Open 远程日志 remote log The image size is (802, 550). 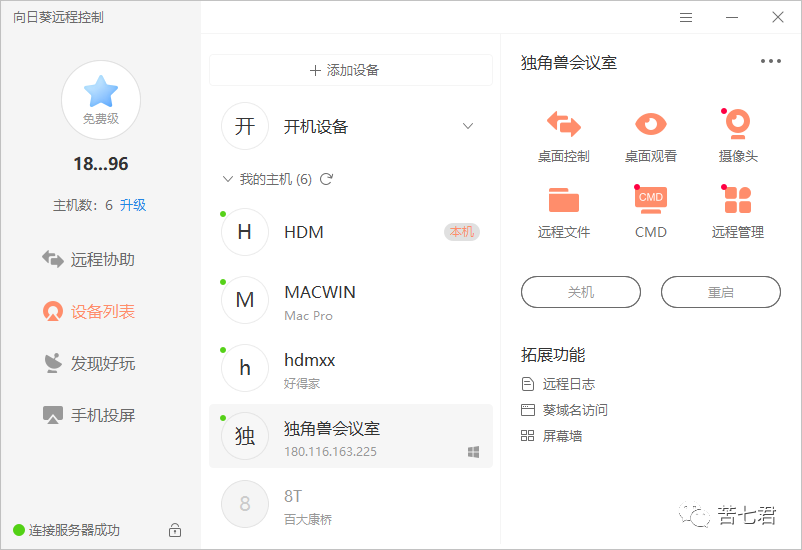[569, 384]
